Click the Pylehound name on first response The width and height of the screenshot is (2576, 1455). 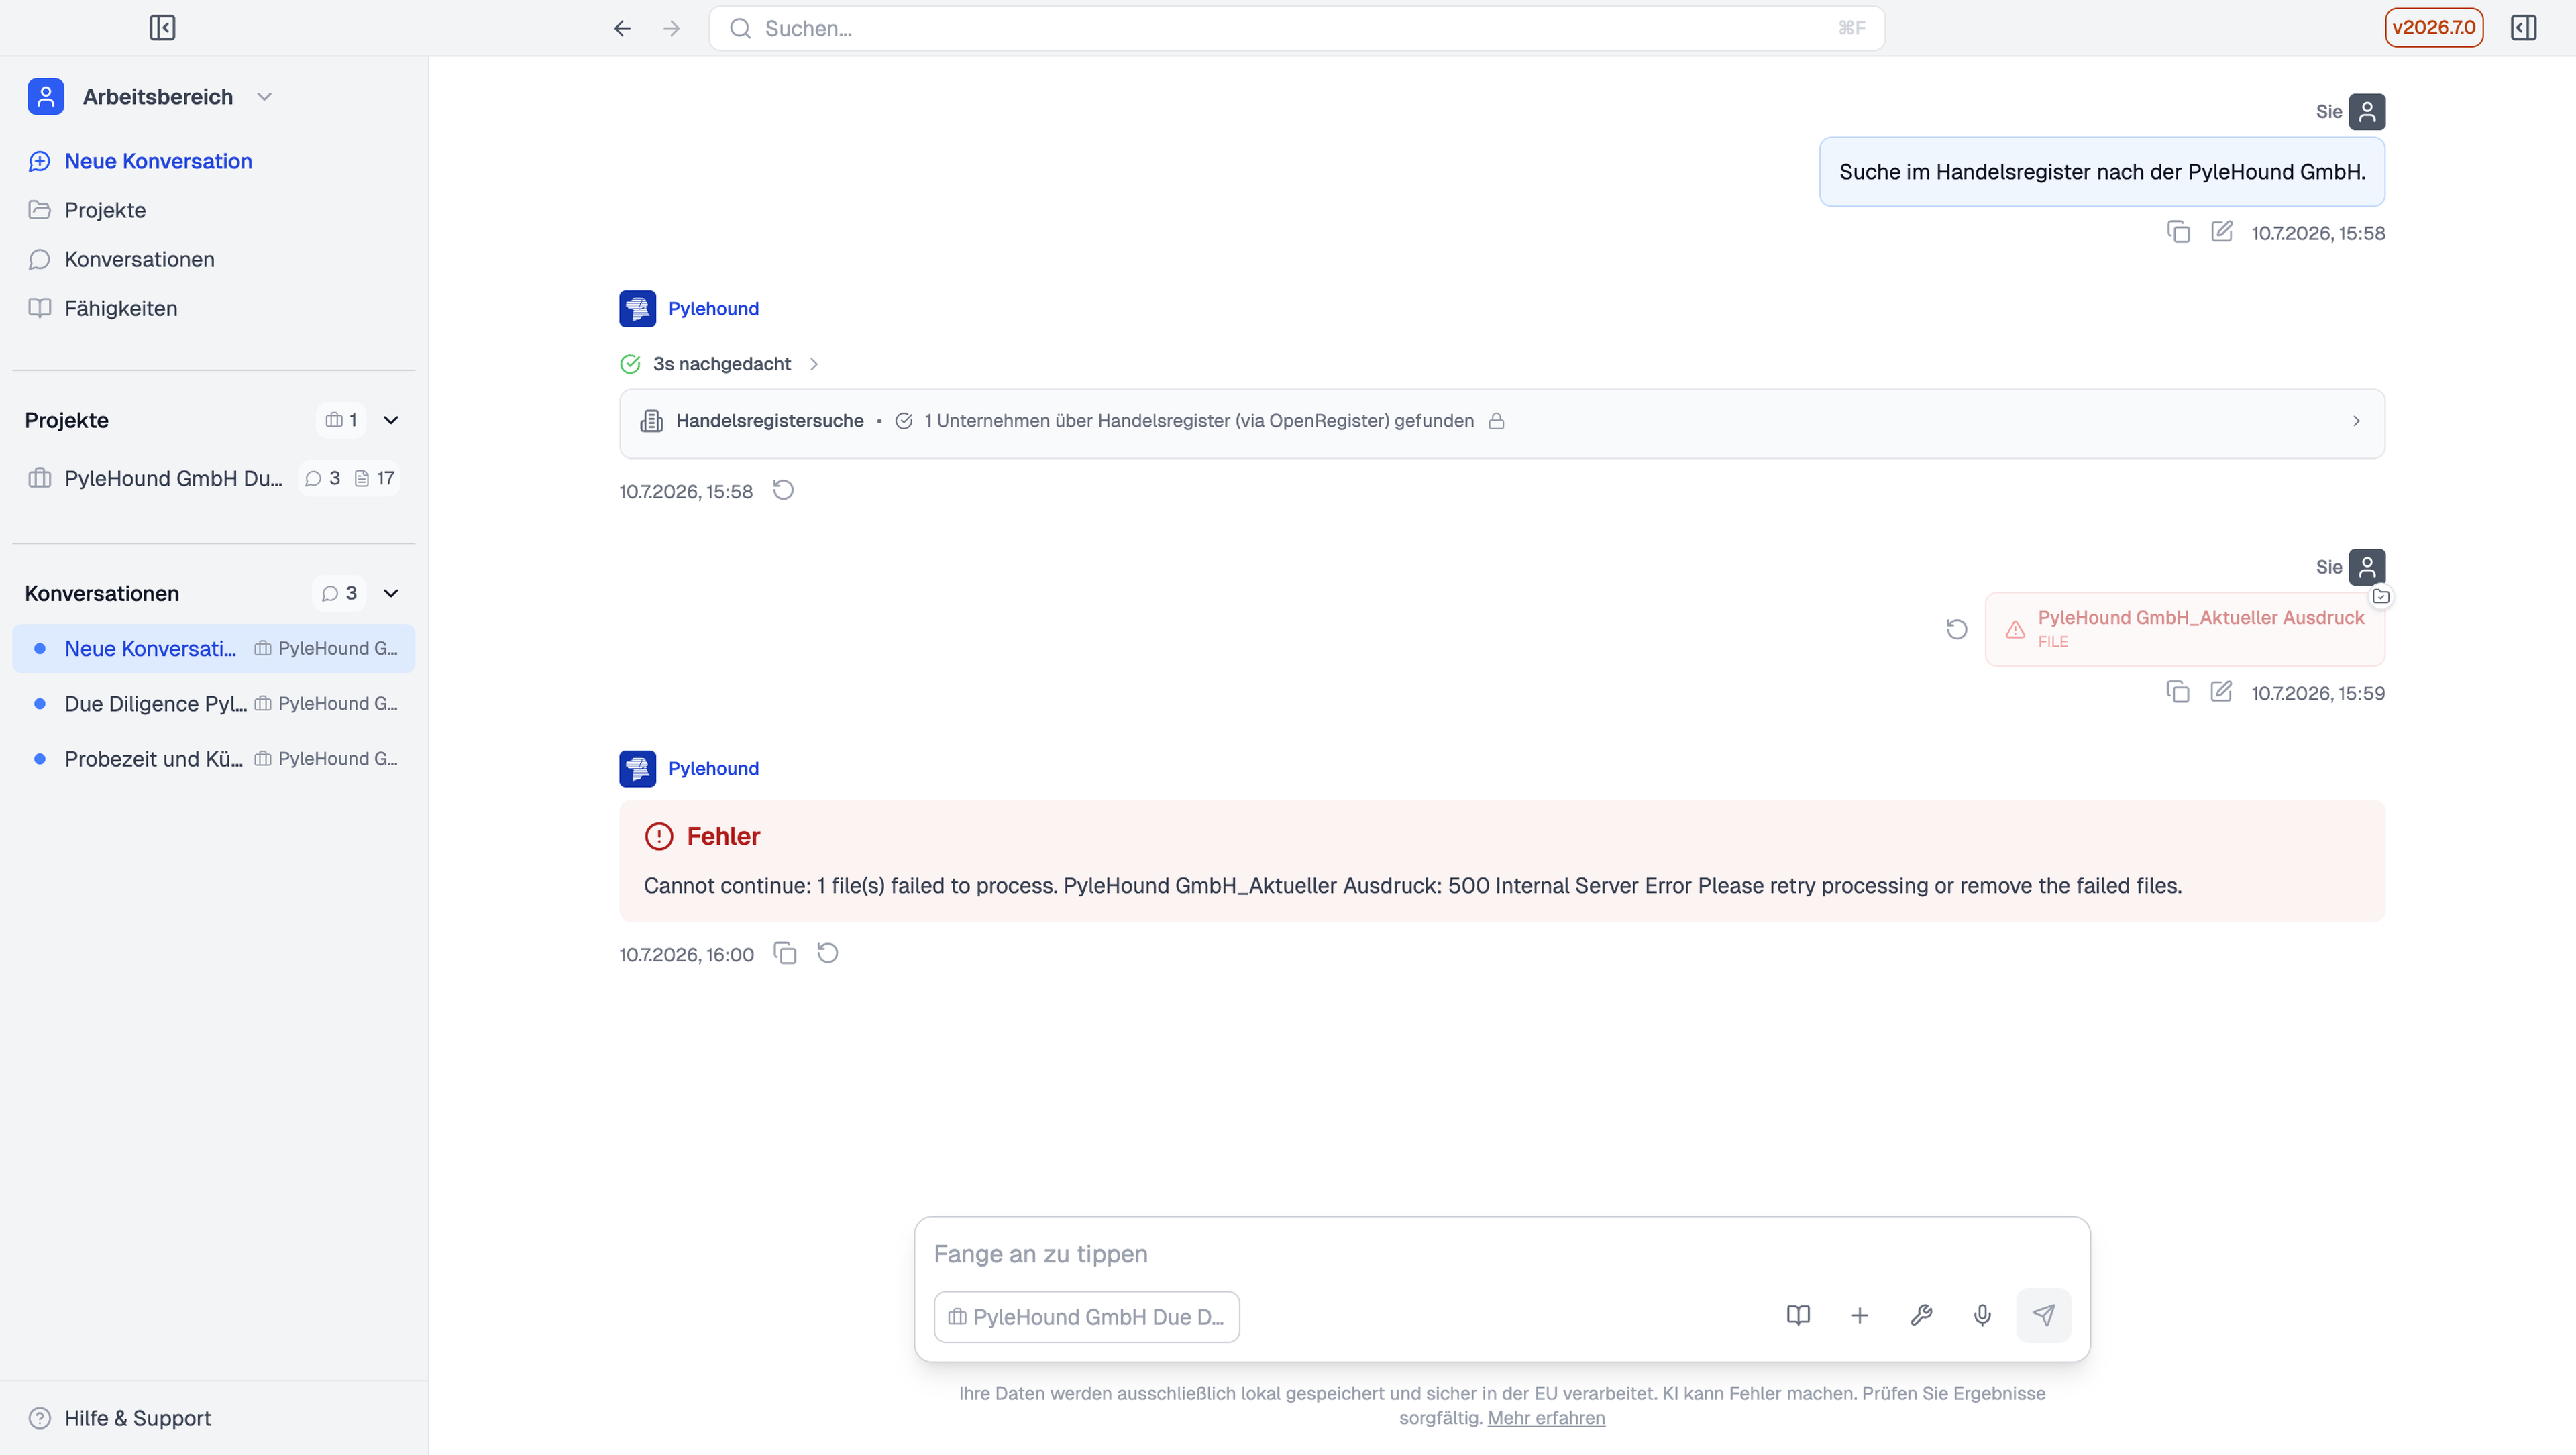tap(713, 309)
